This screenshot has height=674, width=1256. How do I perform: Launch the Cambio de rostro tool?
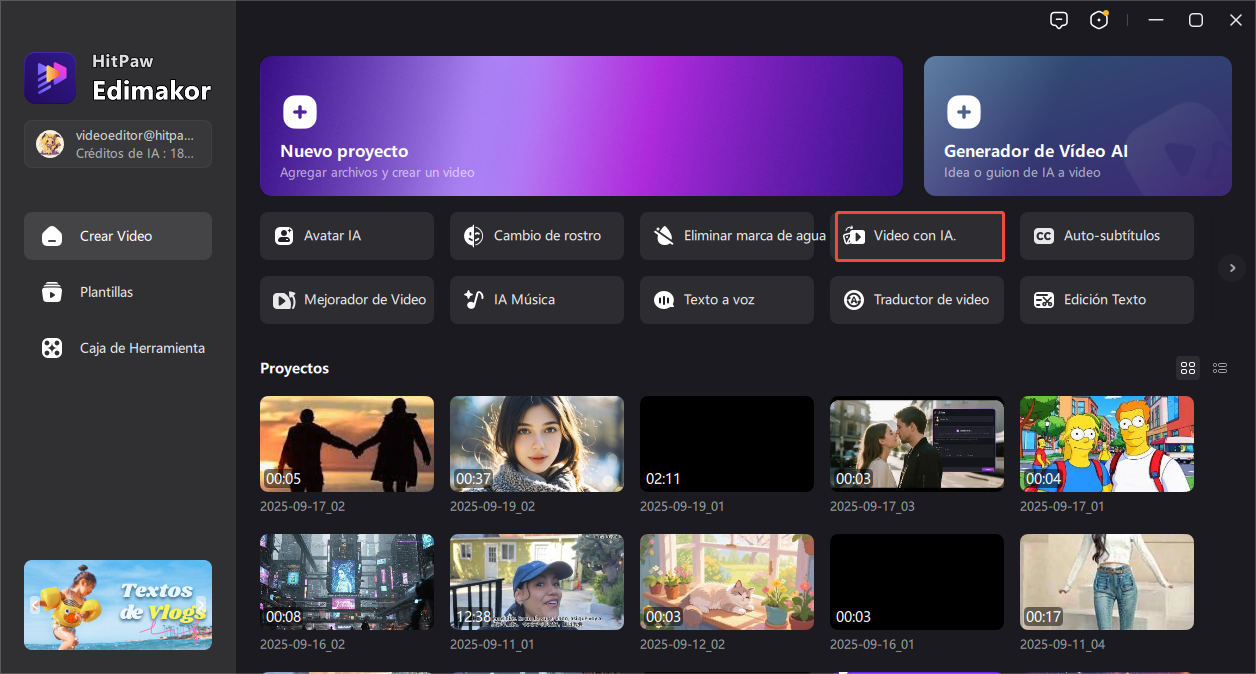coord(536,236)
